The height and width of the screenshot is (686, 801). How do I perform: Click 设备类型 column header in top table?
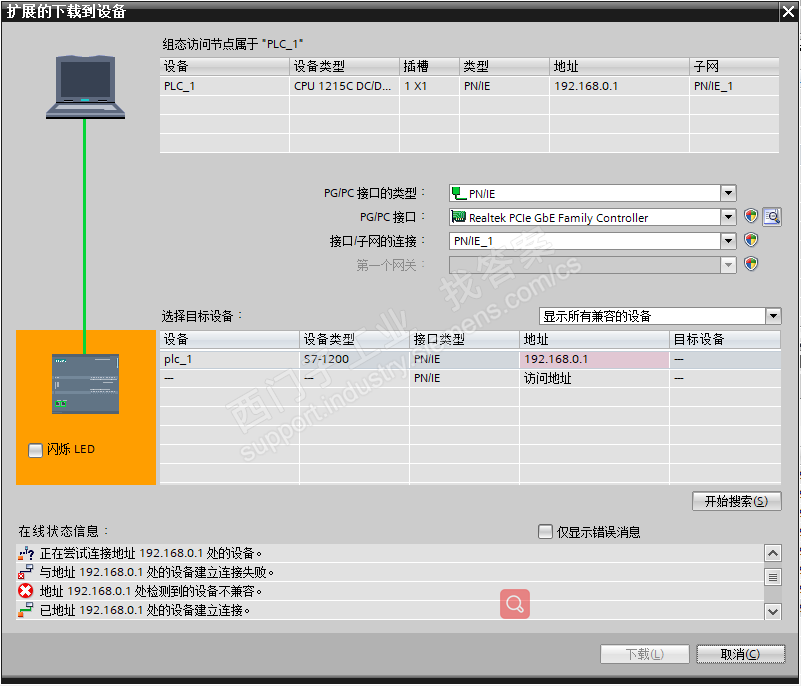[x=344, y=66]
